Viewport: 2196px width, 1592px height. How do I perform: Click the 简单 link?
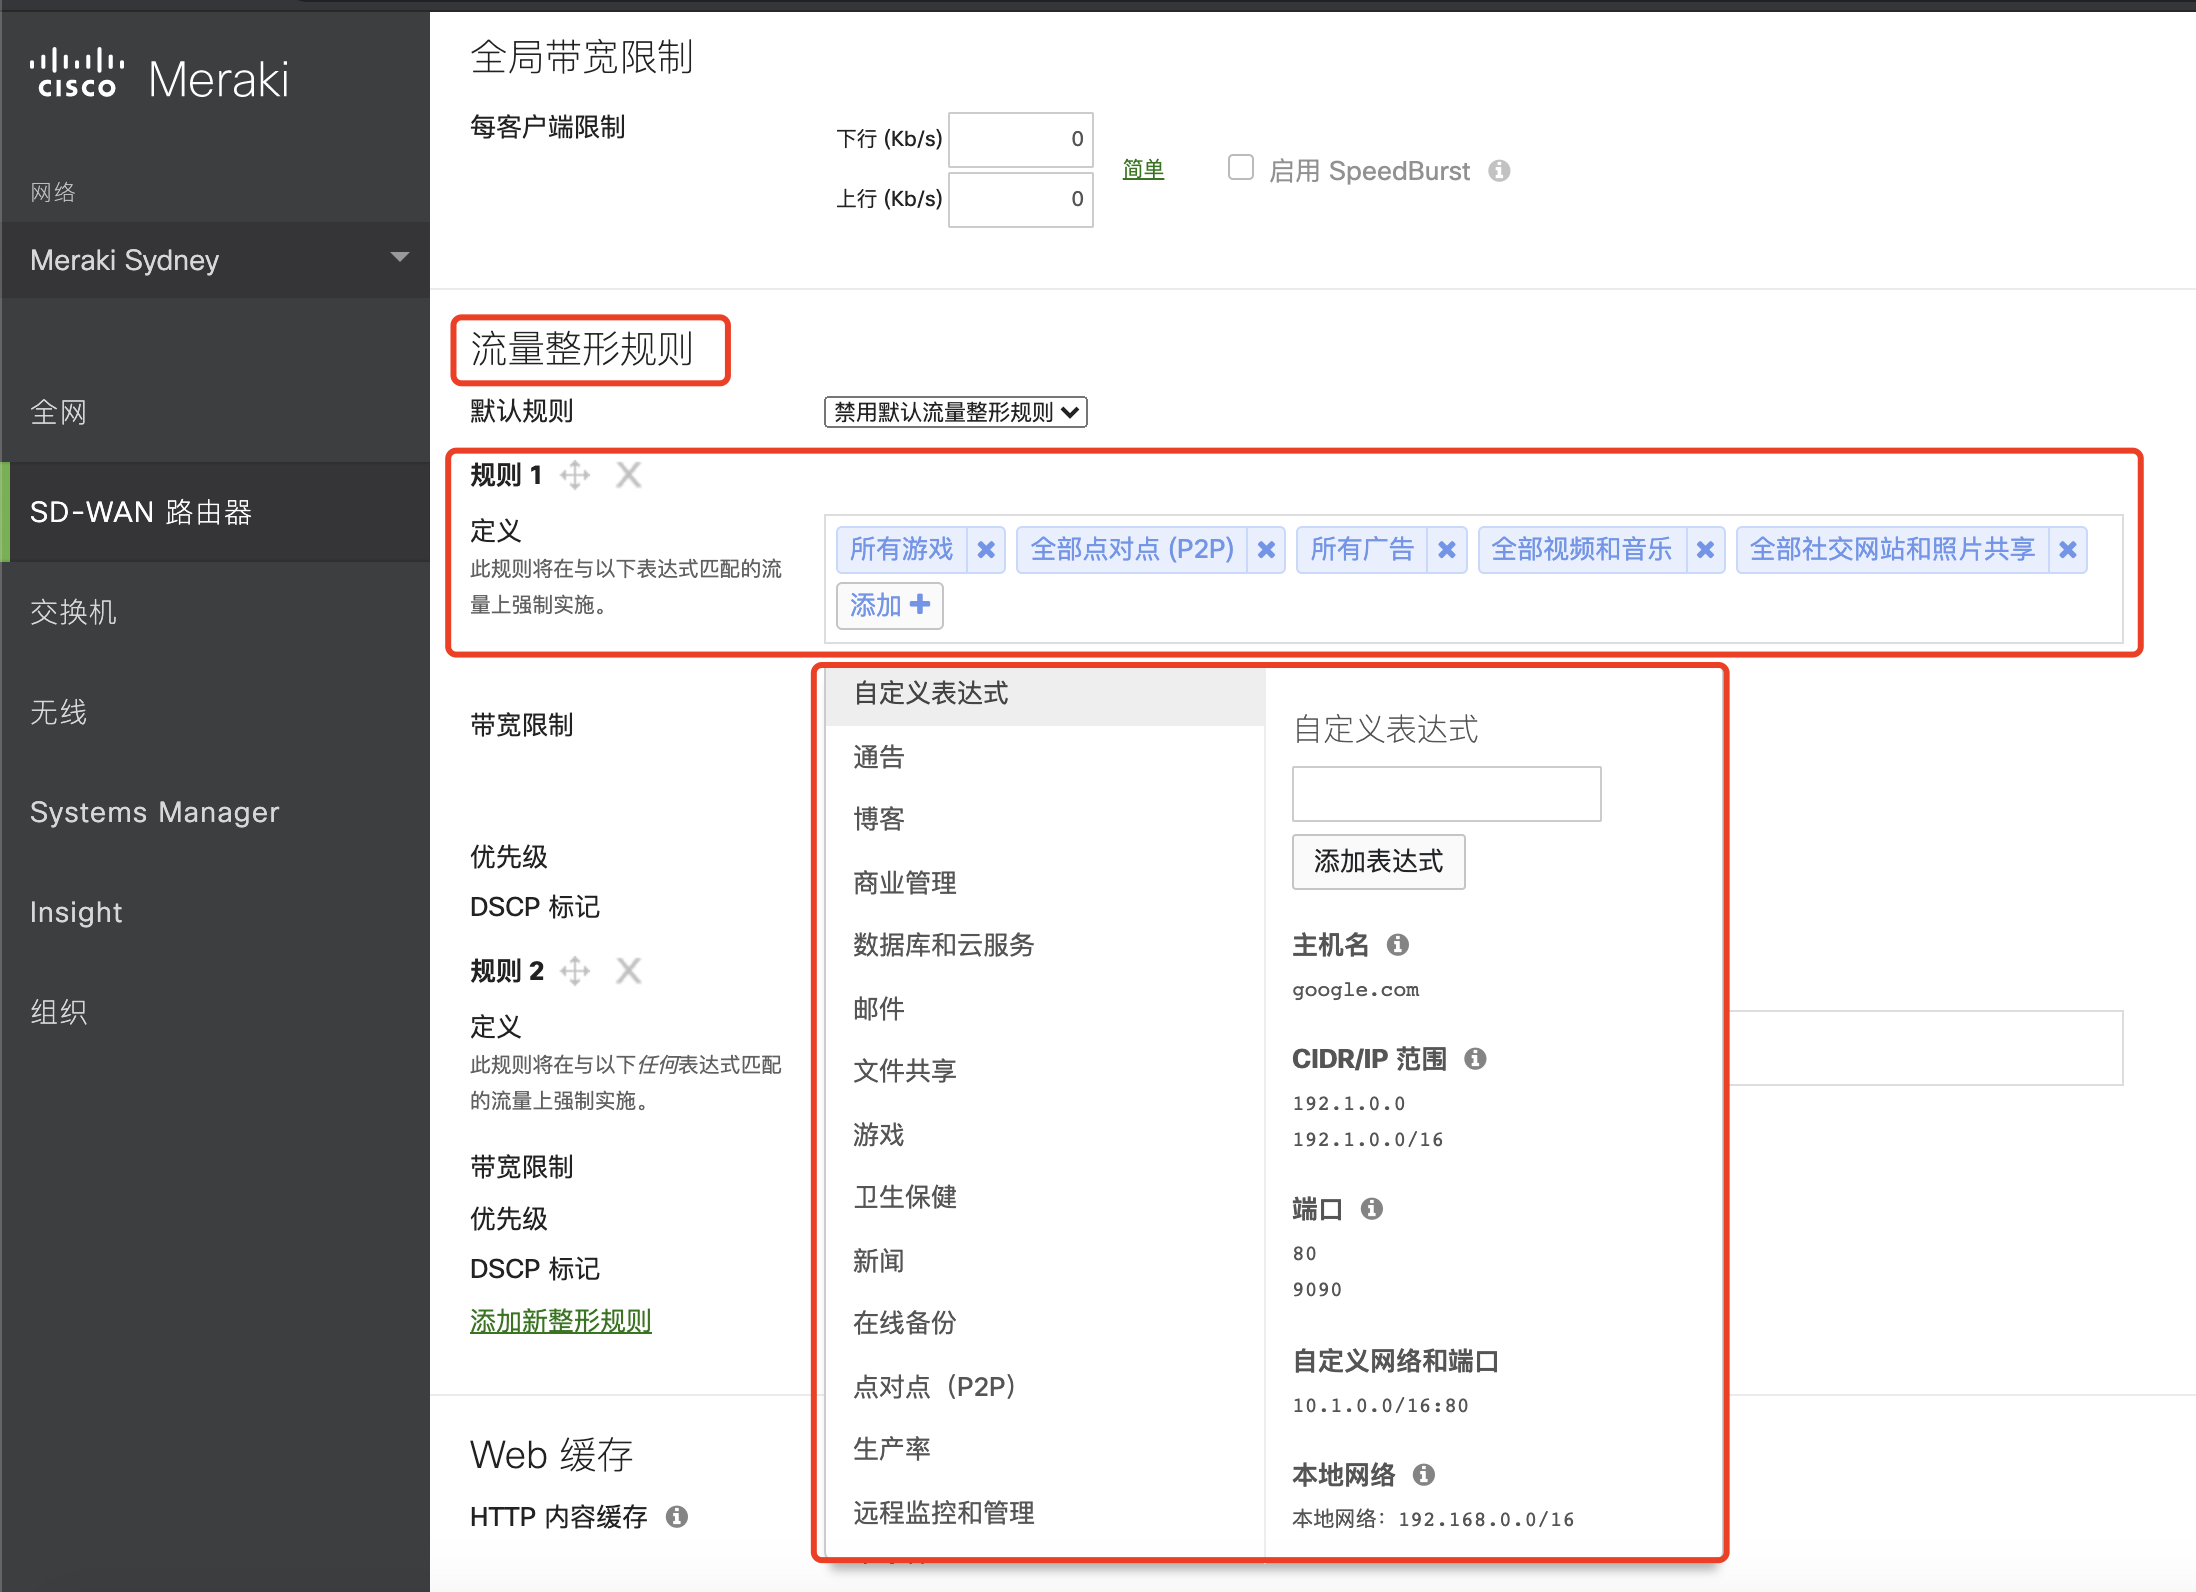coord(1143,170)
